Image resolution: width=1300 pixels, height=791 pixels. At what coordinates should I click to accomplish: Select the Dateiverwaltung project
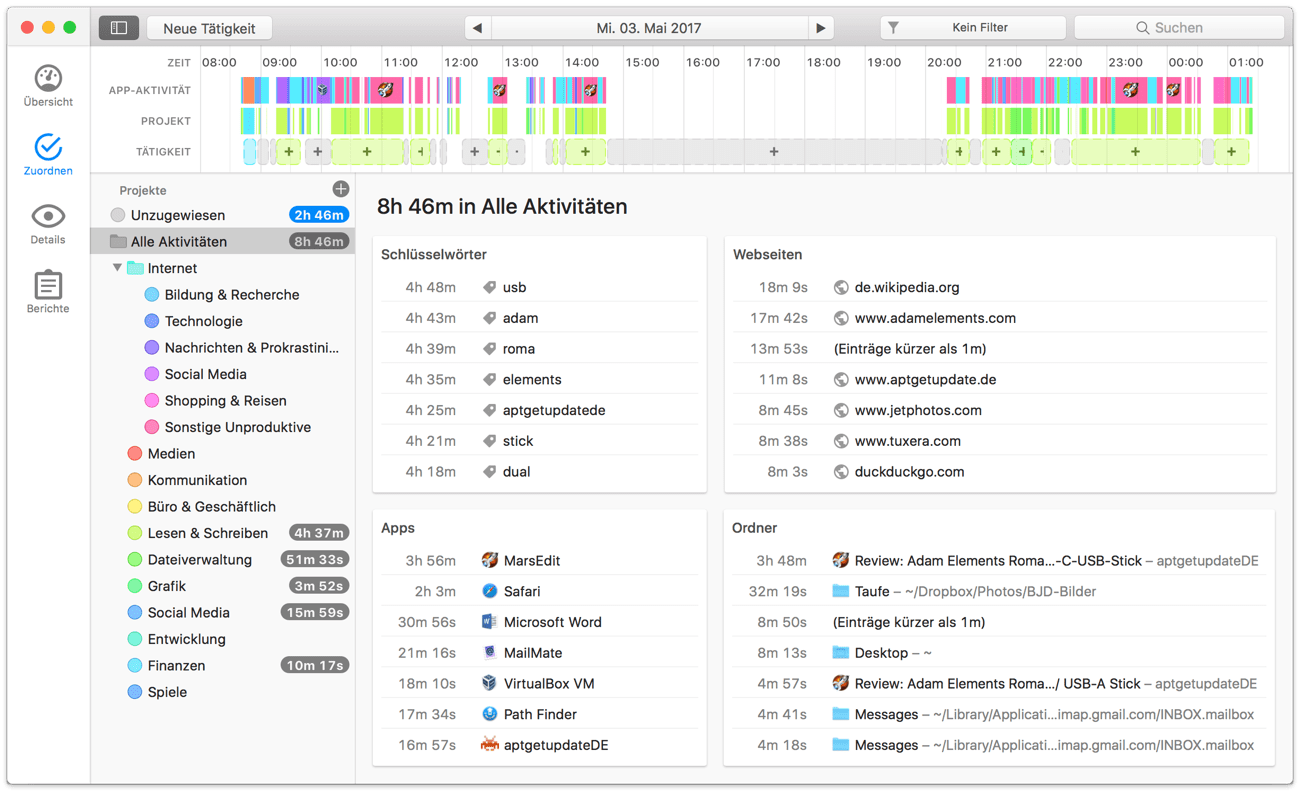click(199, 559)
